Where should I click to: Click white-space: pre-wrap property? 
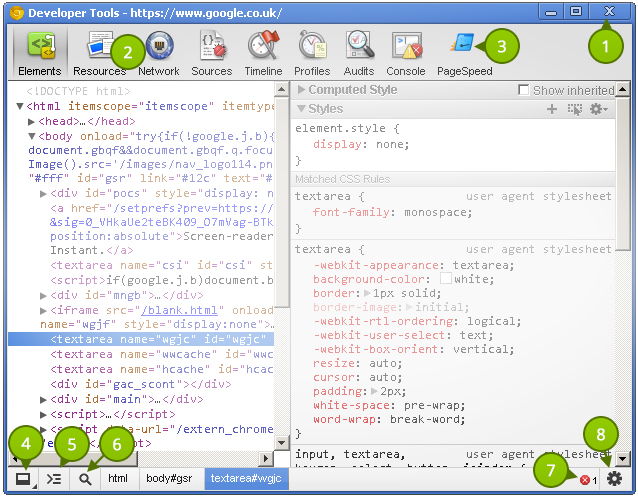click(389, 405)
